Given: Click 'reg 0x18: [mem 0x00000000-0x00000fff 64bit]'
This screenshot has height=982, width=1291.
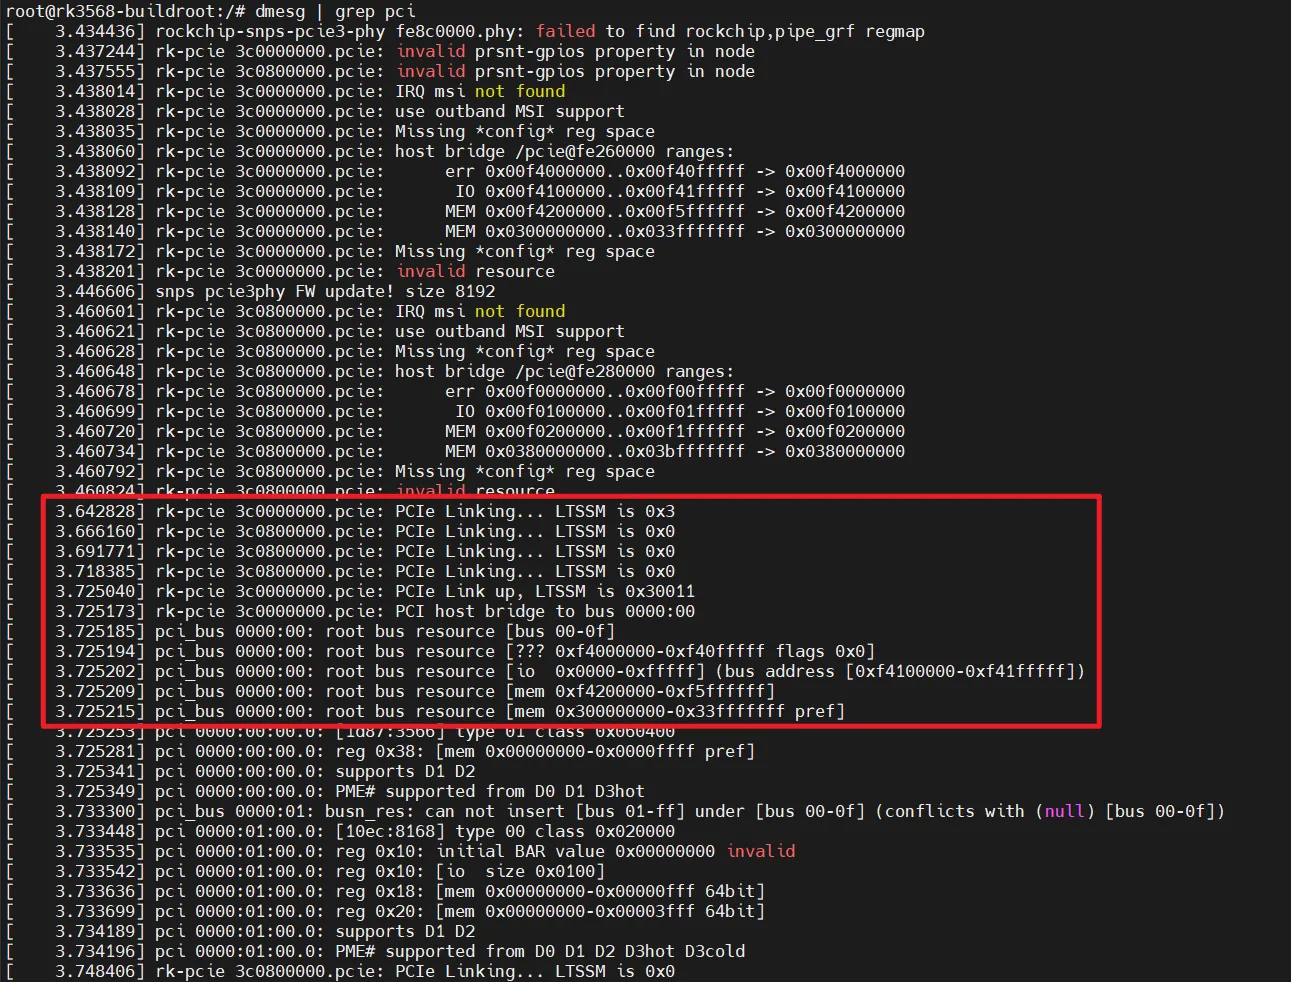Looking at the screenshot, I should pos(550,891).
